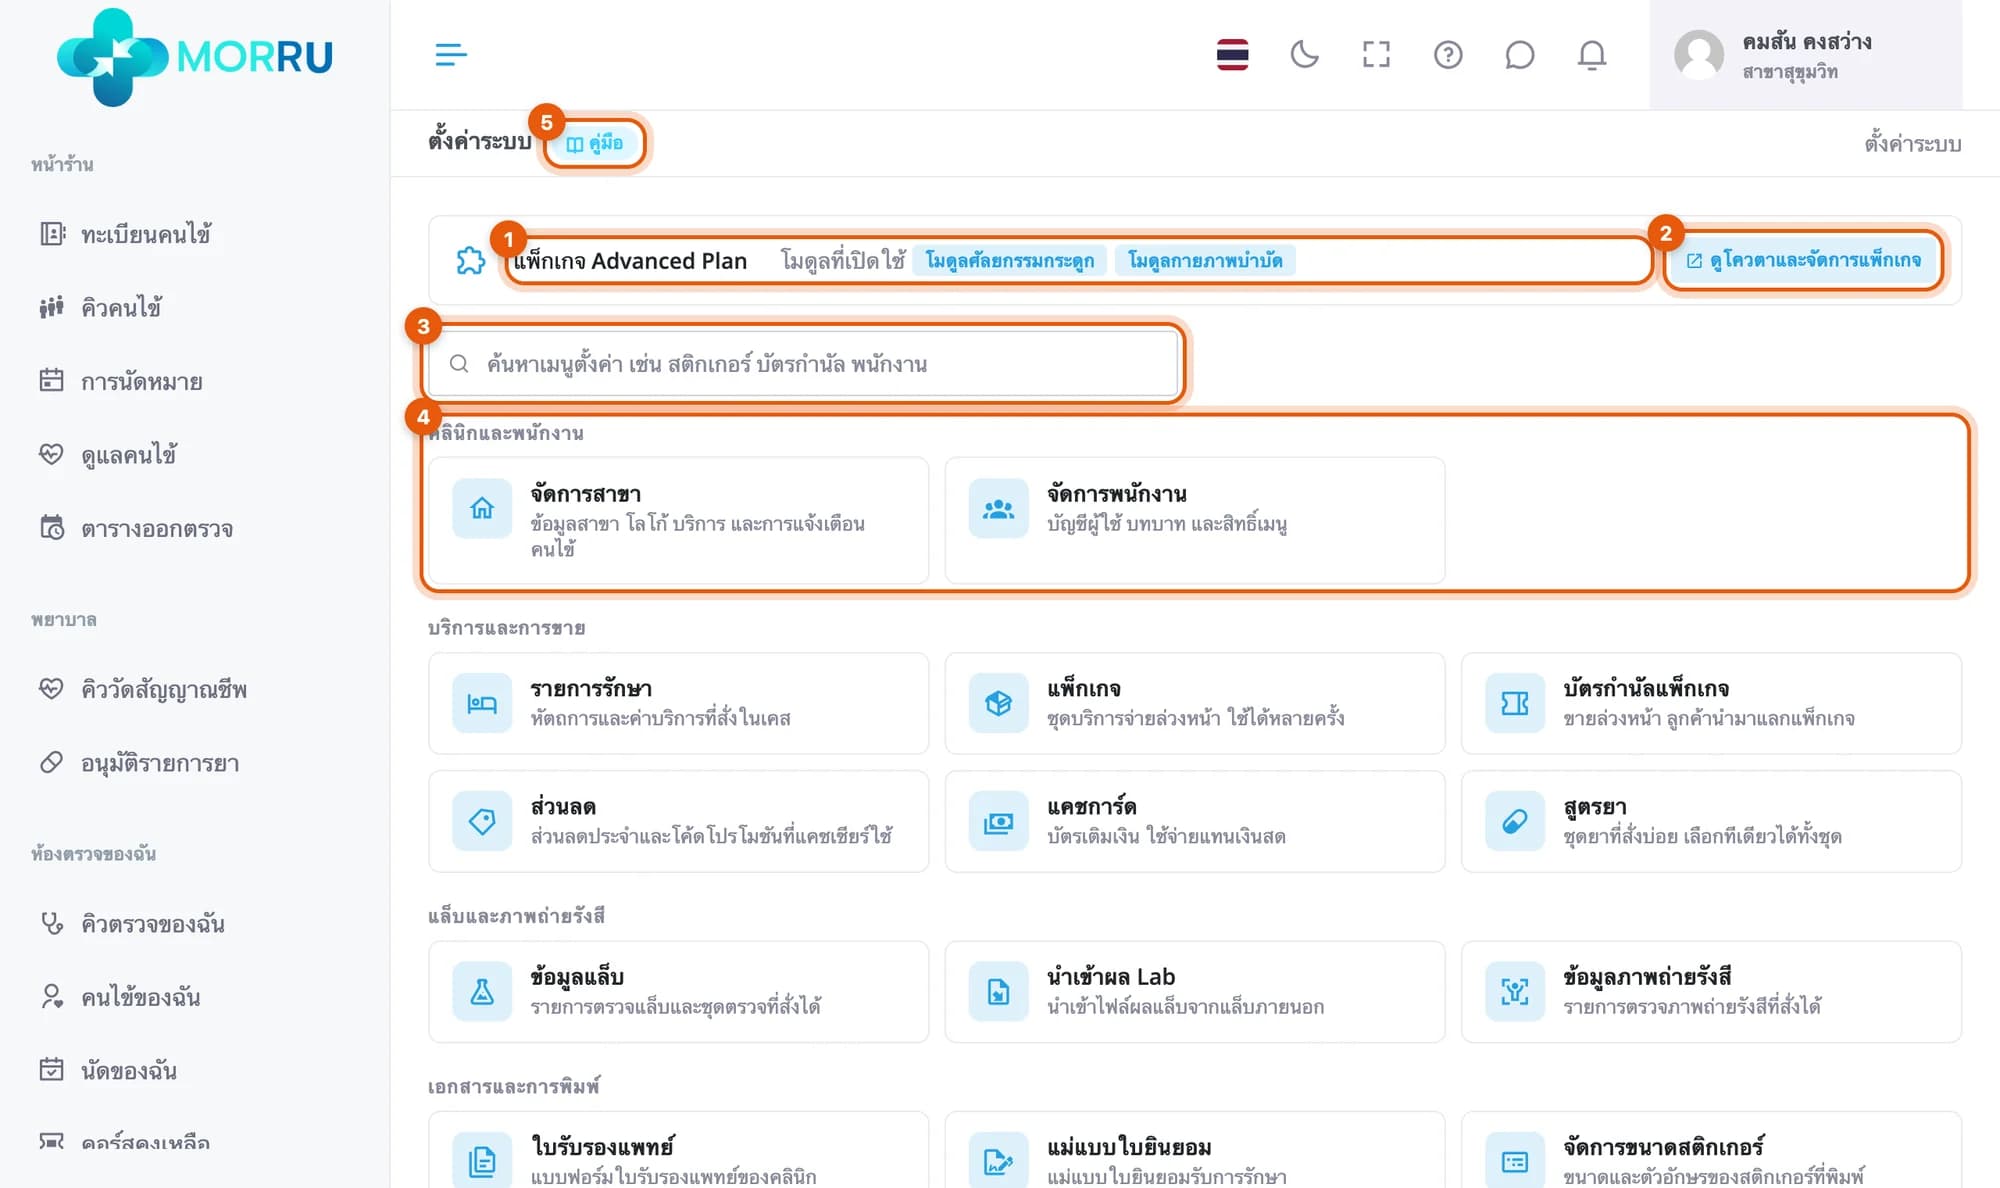The width and height of the screenshot is (2000, 1188).
Task: Open language selector Thai flag icon
Action: click(1232, 54)
